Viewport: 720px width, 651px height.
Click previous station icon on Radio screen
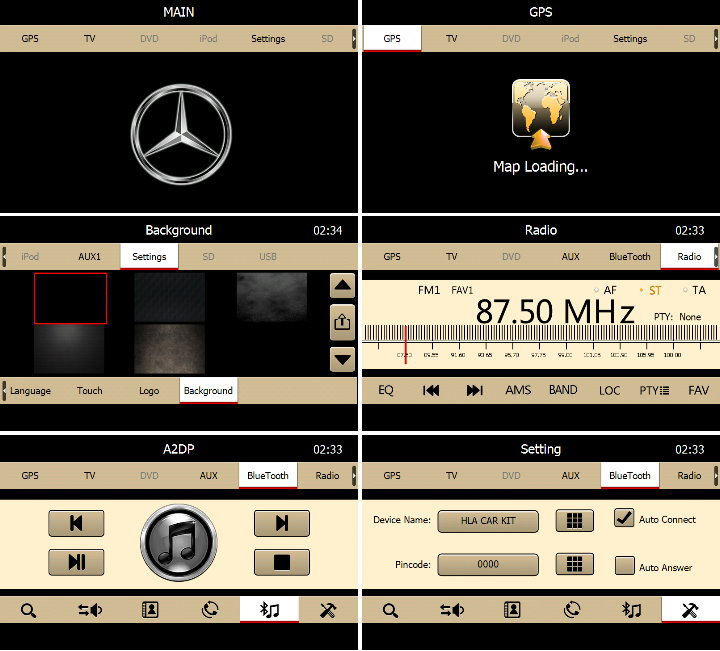pos(430,390)
